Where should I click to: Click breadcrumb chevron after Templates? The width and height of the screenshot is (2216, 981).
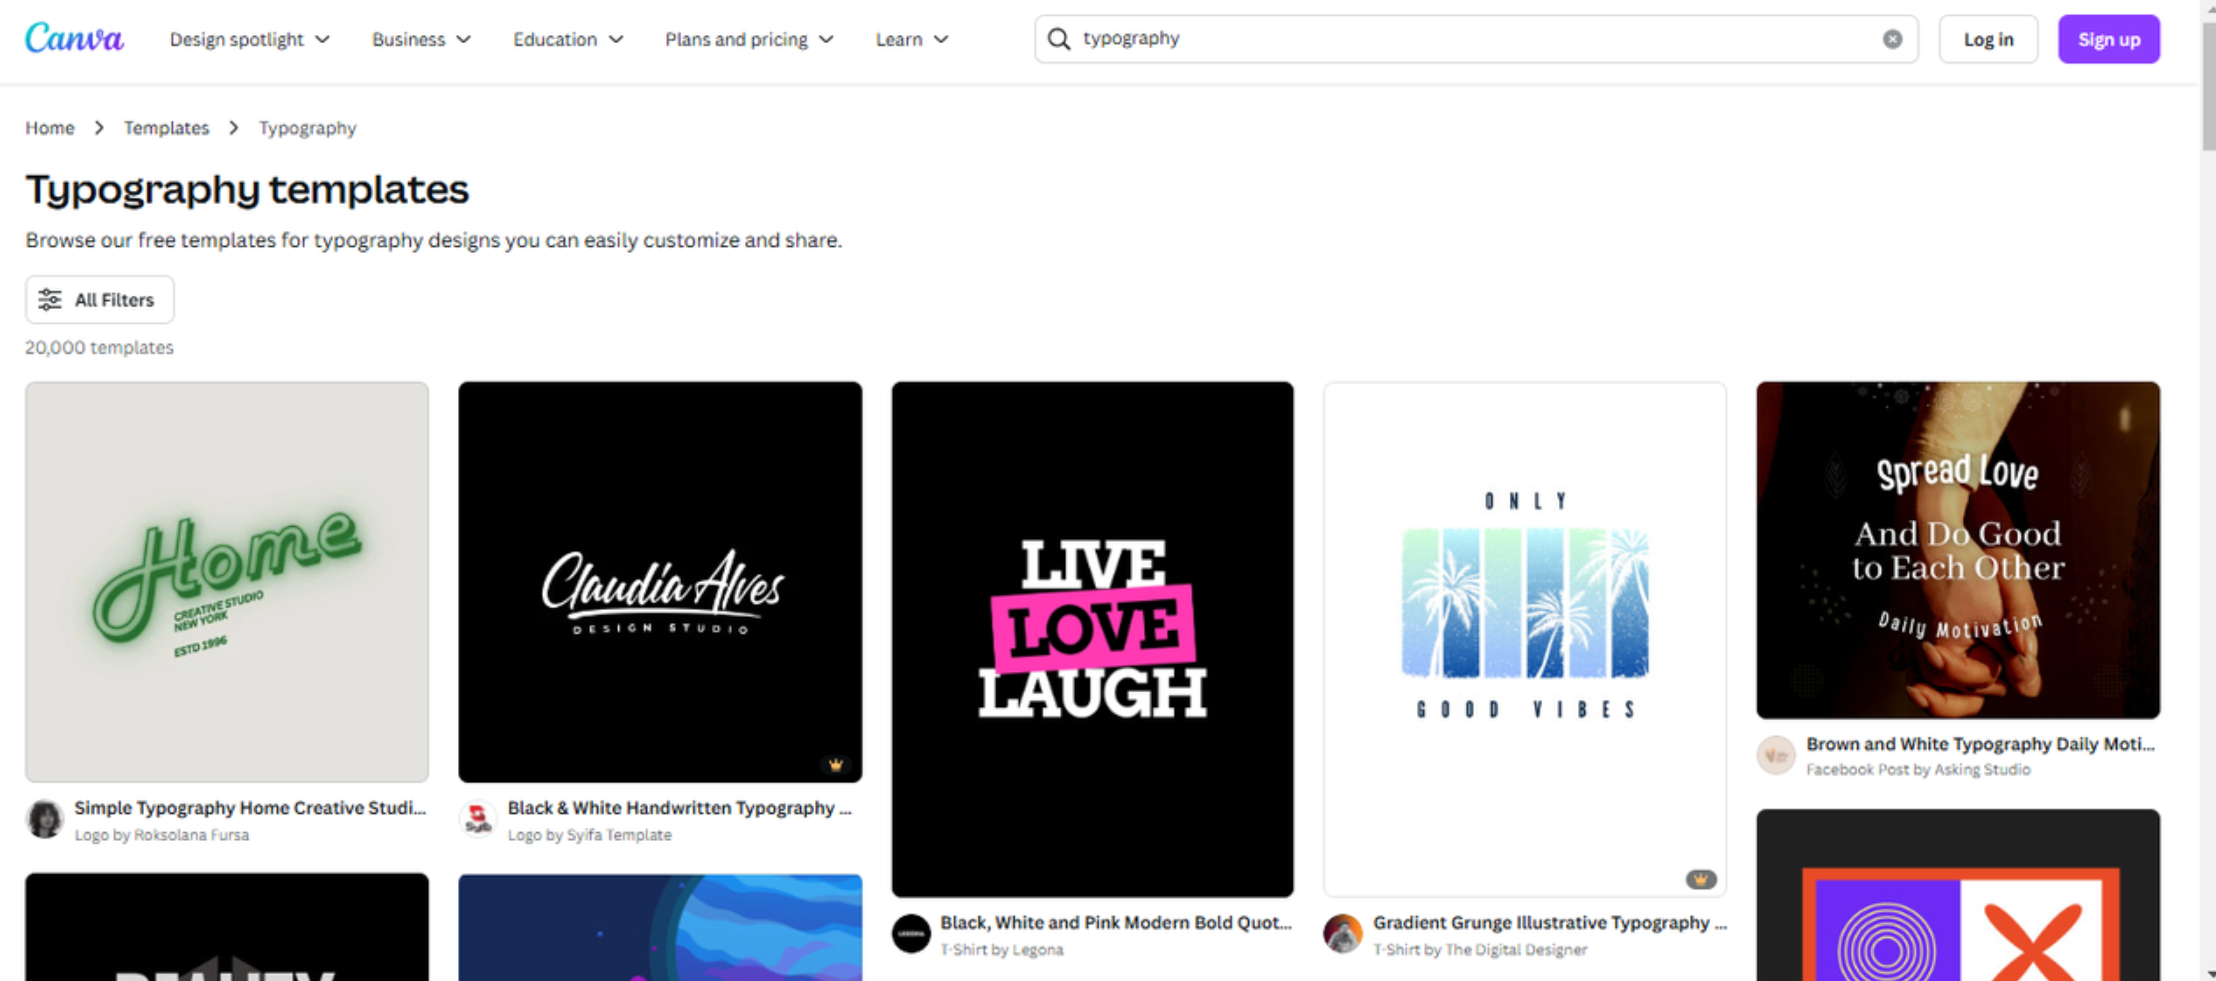click(234, 128)
